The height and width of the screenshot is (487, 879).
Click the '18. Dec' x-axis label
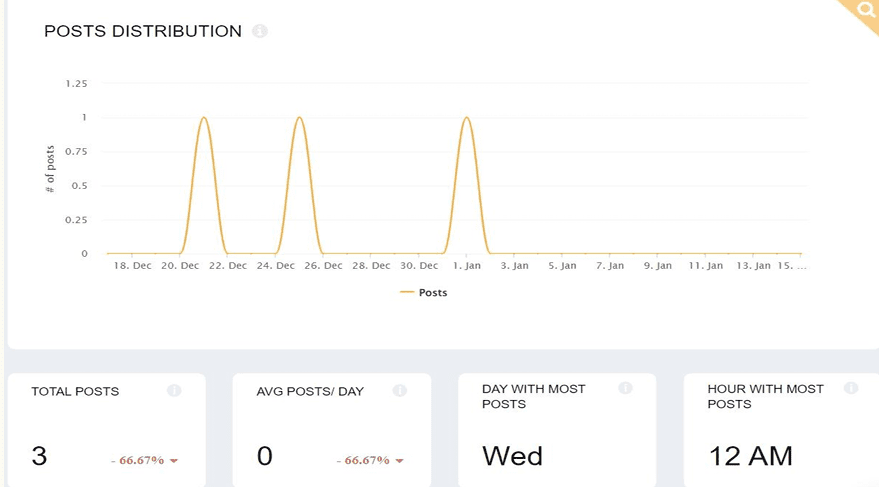pos(133,266)
